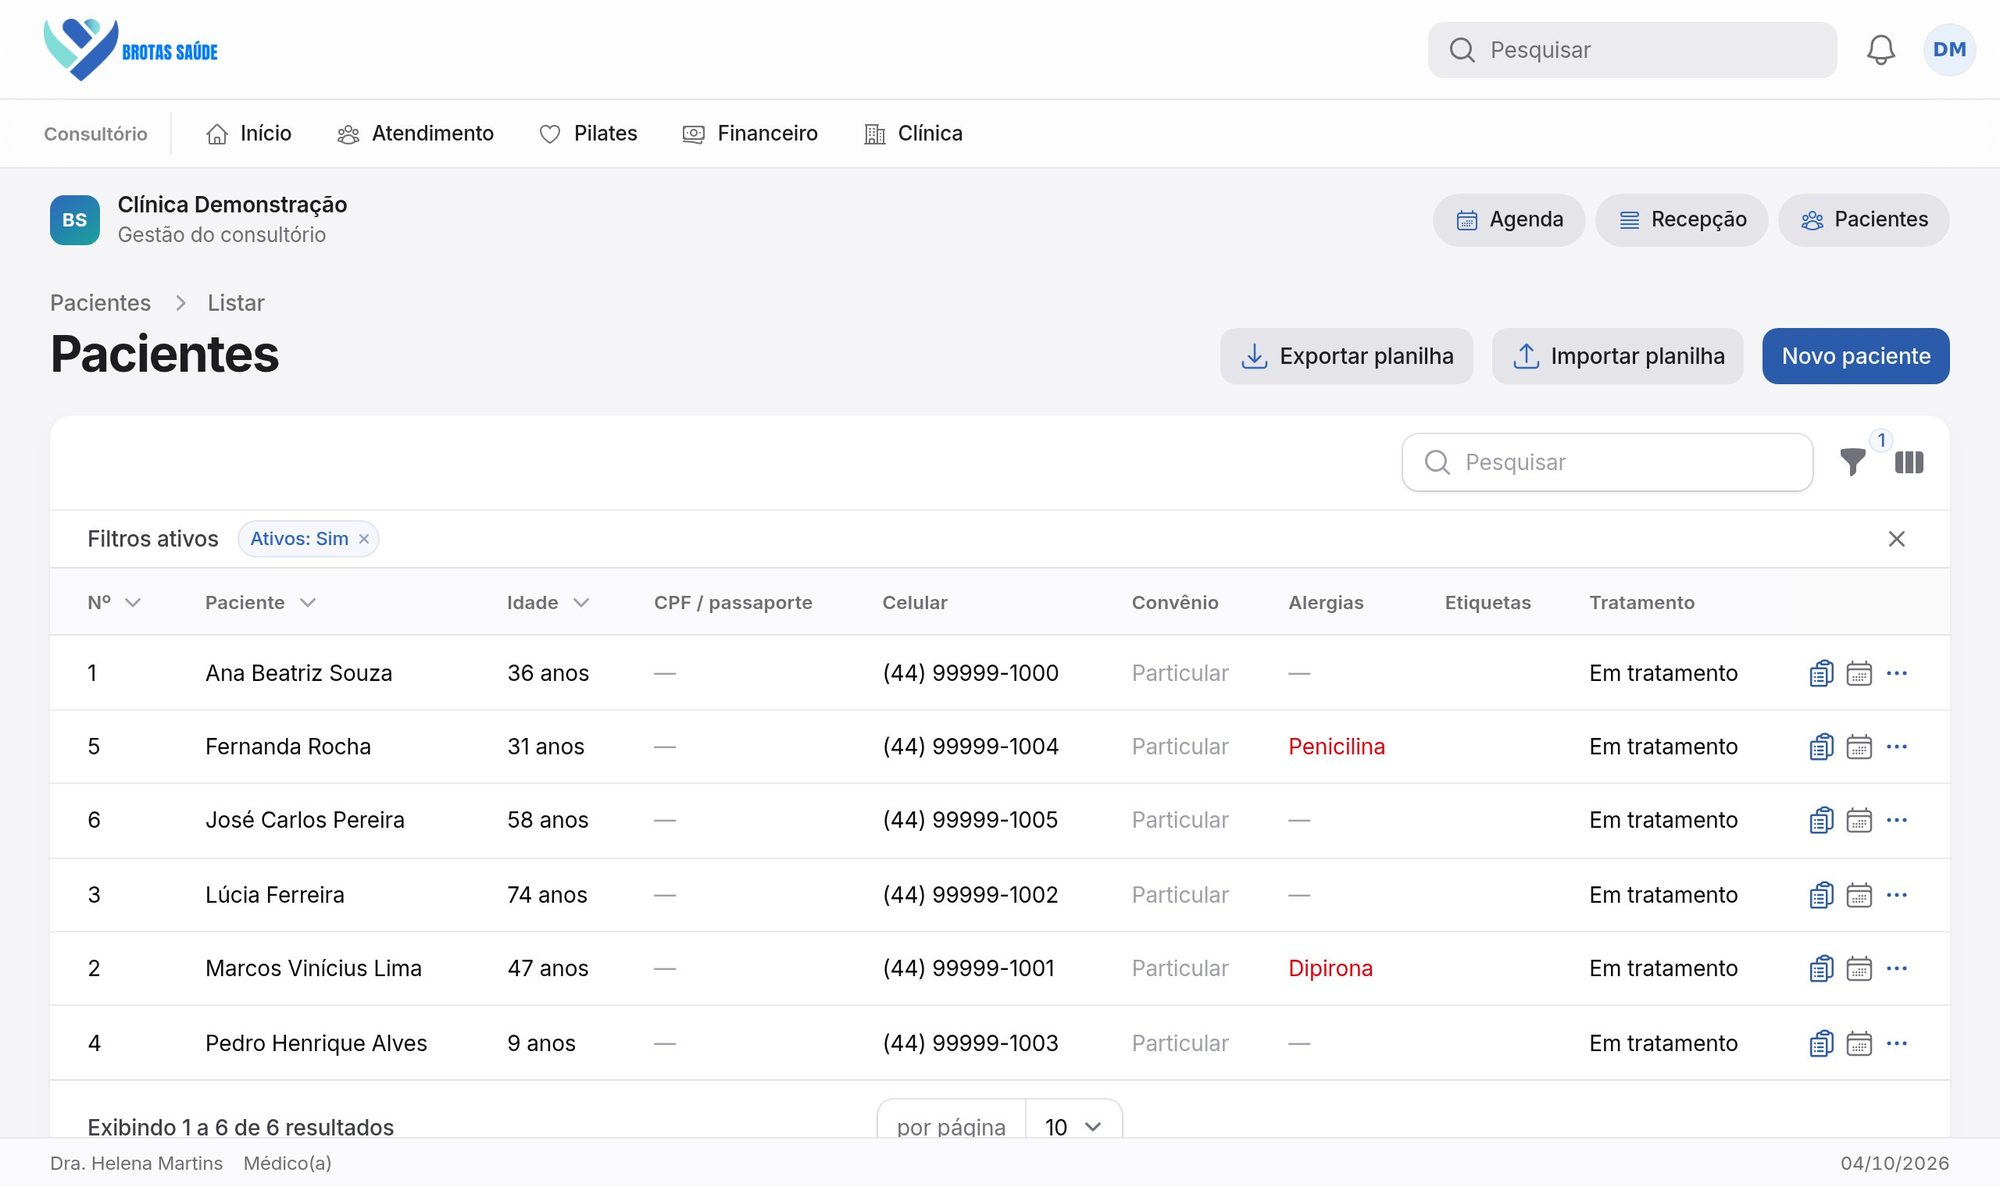Viewport: 2000px width, 1187px height.
Task: Click the Penicilina allergy text
Action: point(1336,747)
